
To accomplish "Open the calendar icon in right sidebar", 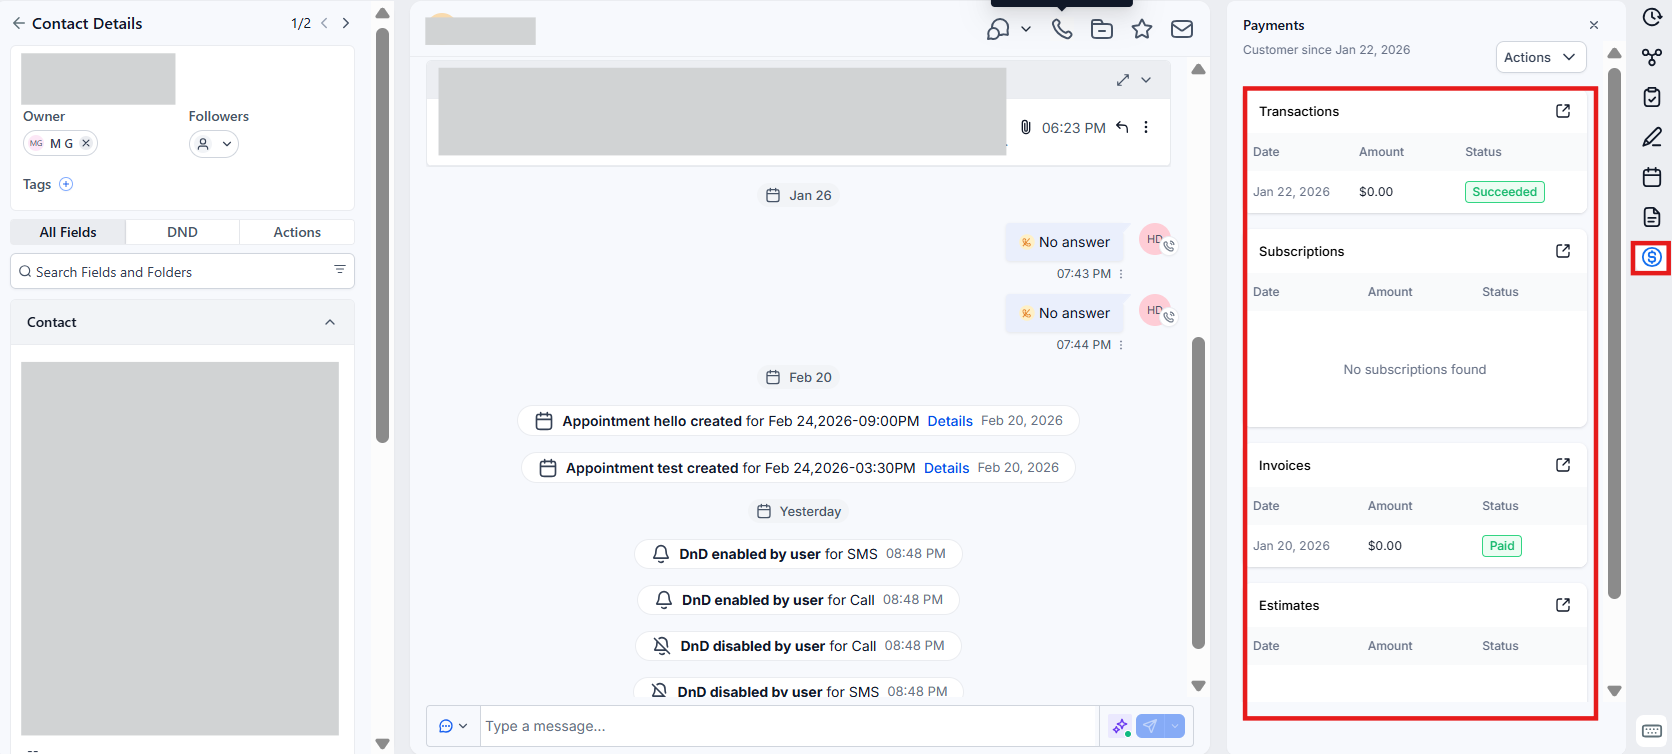I will coord(1651,177).
